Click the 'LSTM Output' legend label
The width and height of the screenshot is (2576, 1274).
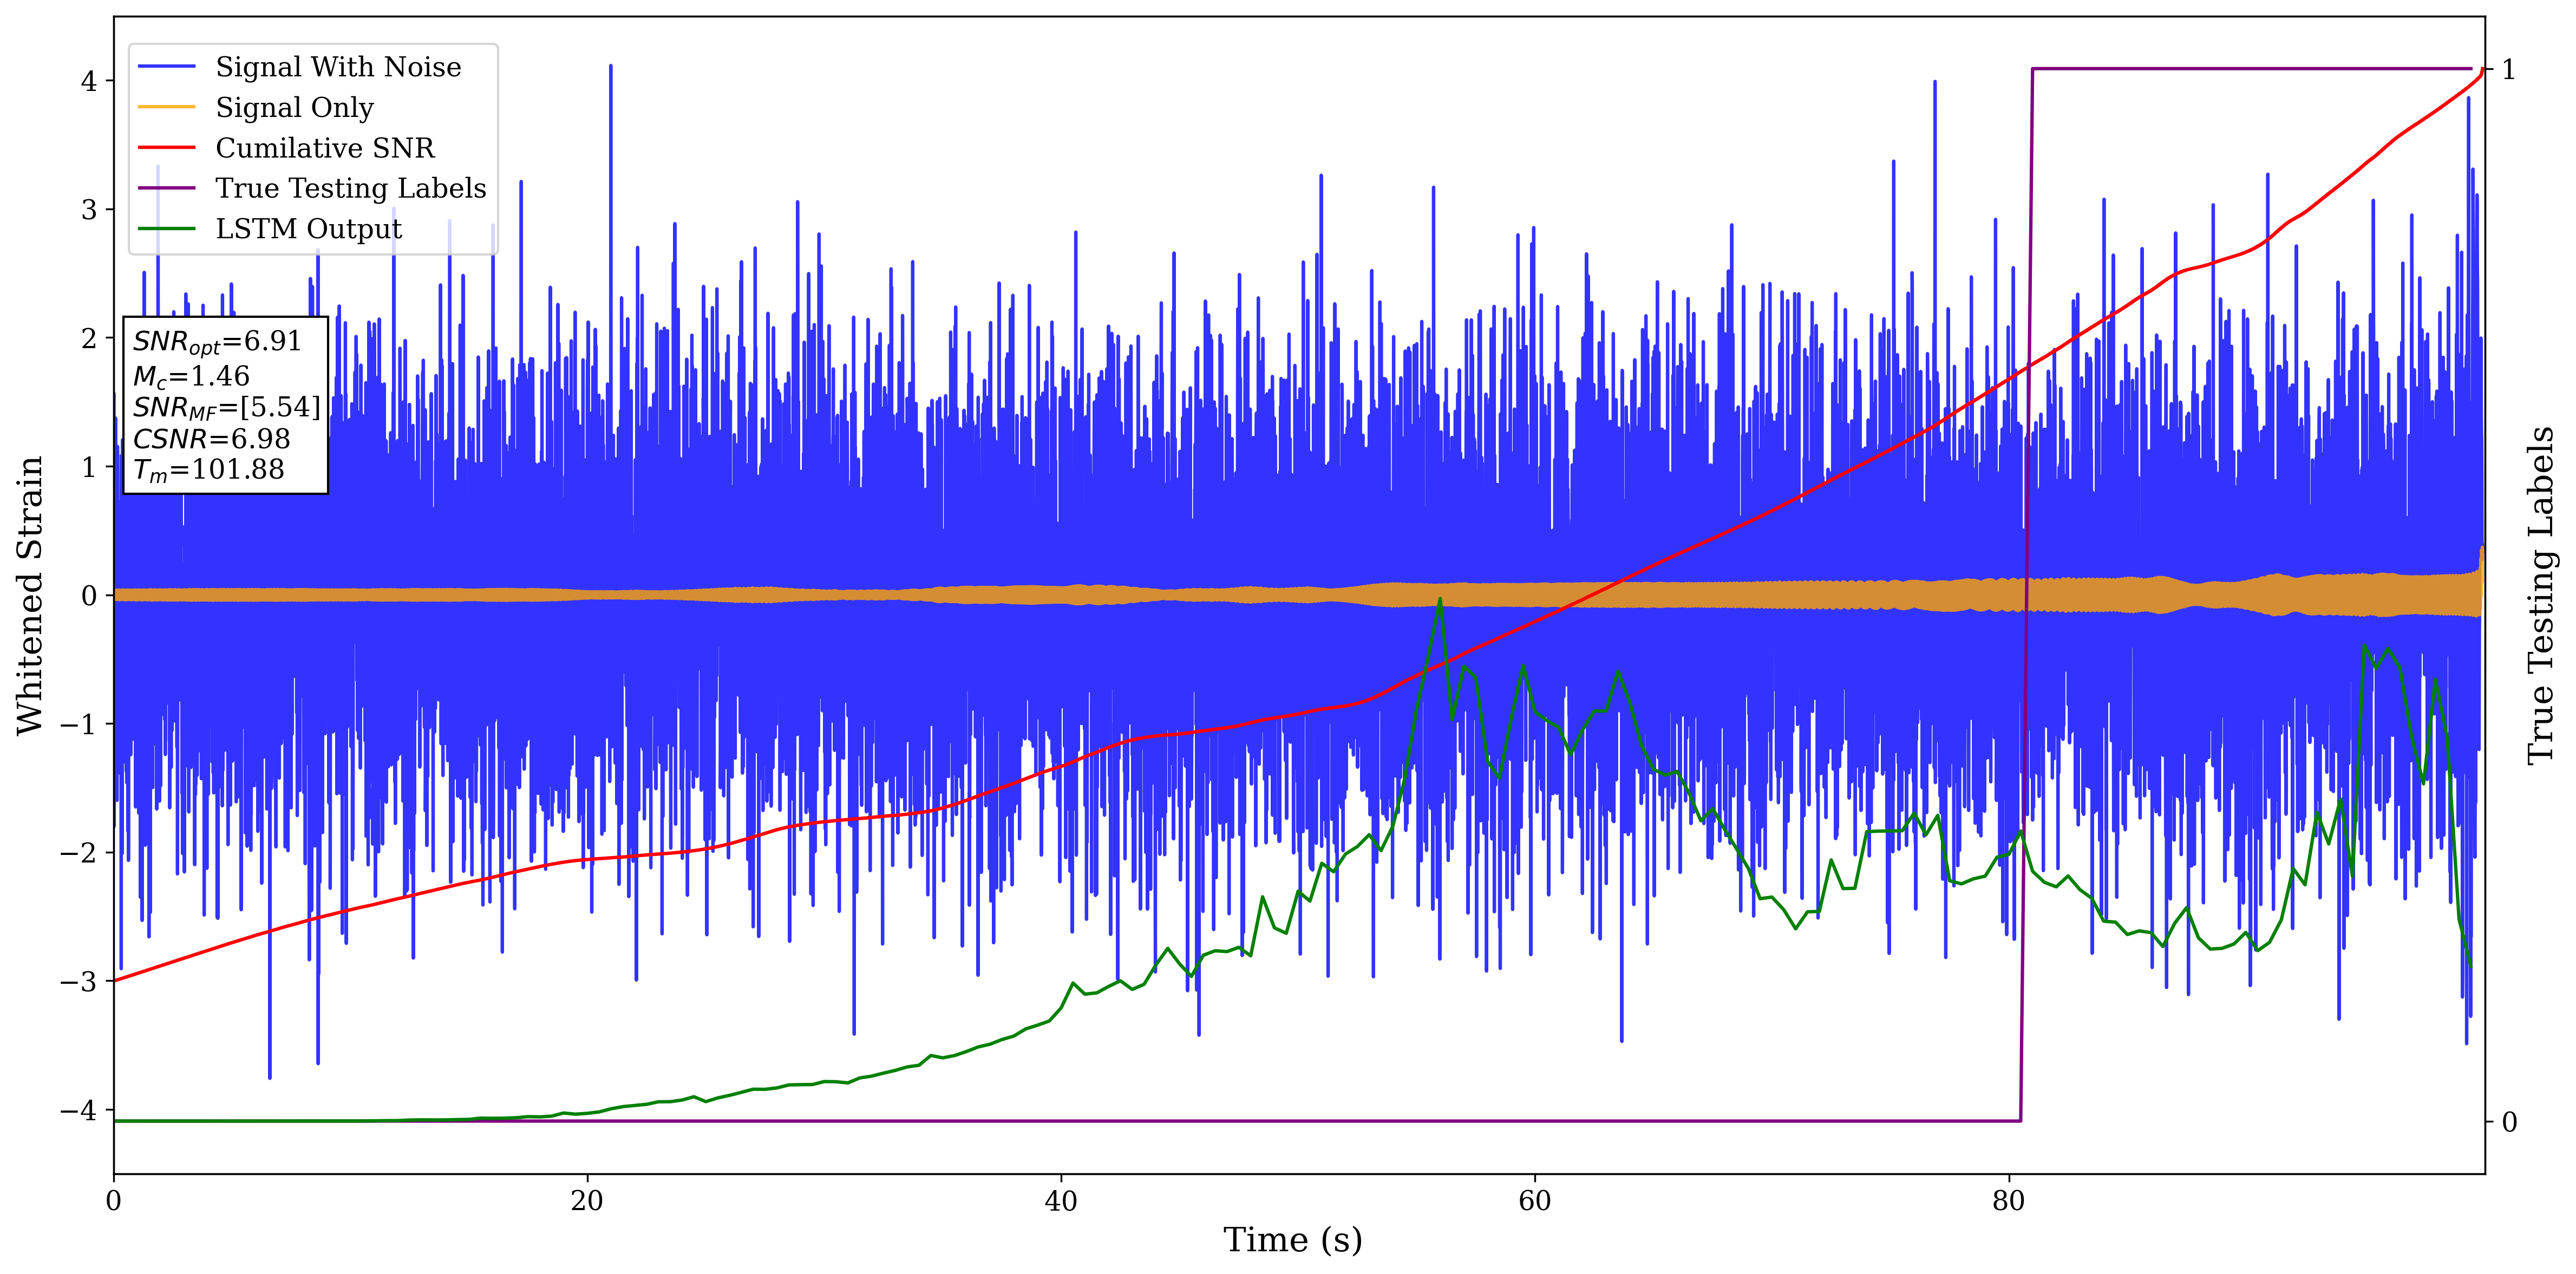308,229
